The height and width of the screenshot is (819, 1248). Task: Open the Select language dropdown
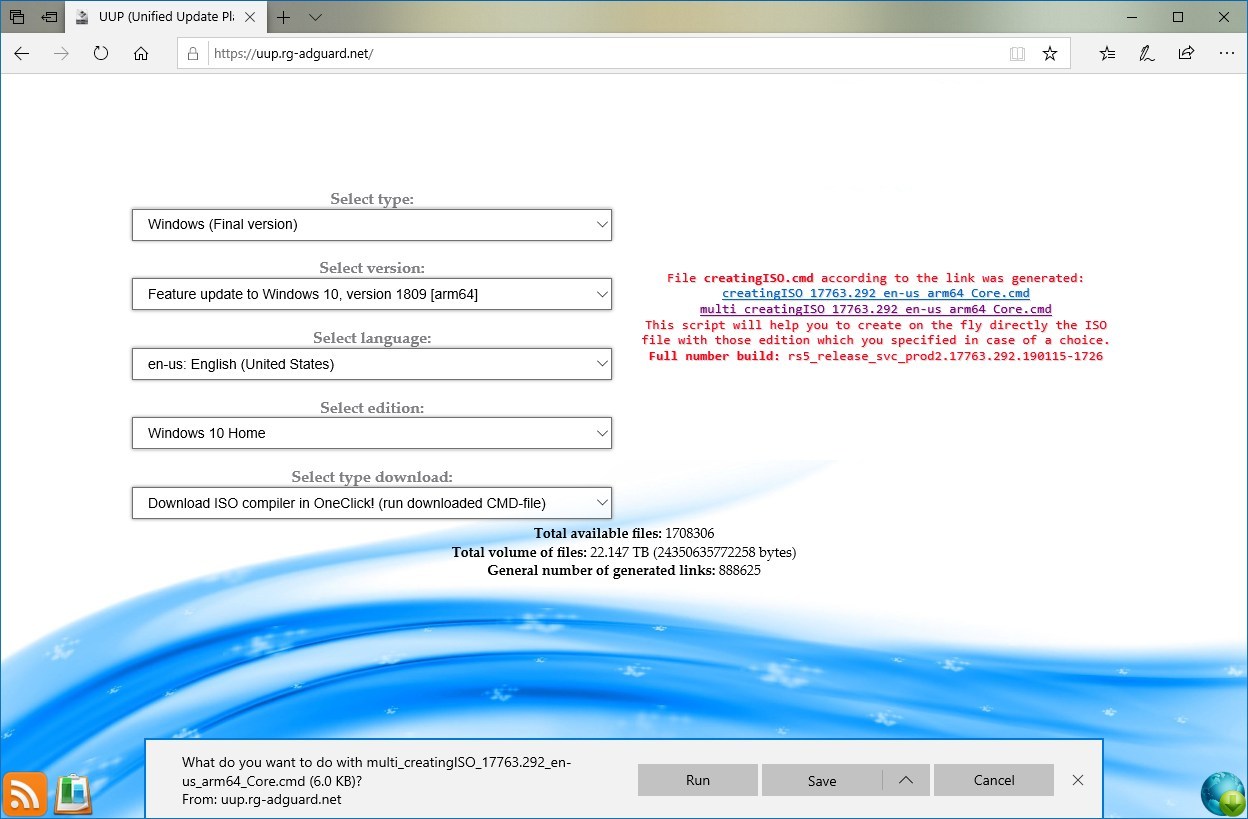click(x=372, y=364)
